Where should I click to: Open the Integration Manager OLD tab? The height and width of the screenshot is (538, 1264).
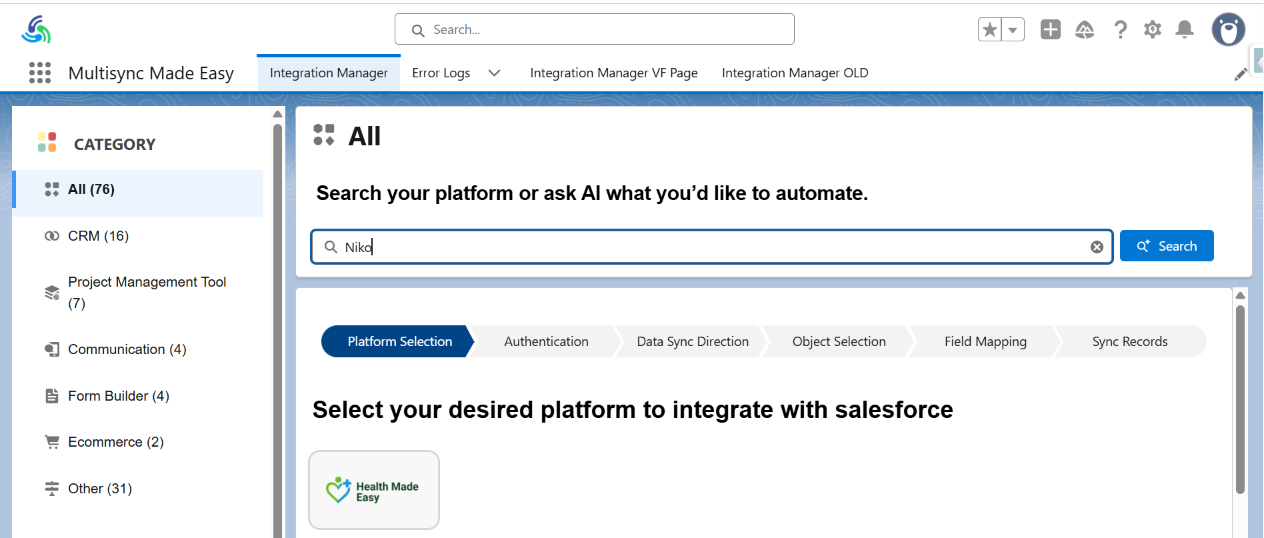tap(795, 73)
